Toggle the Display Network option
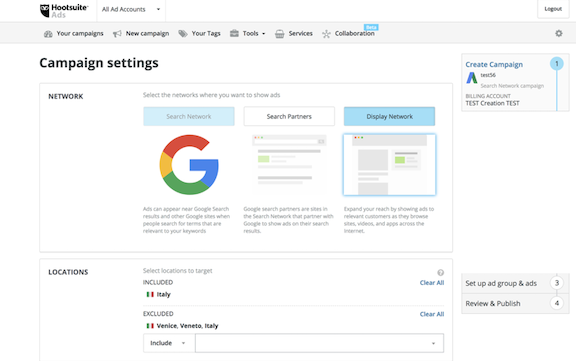This screenshot has width=576, height=361. [x=389, y=116]
